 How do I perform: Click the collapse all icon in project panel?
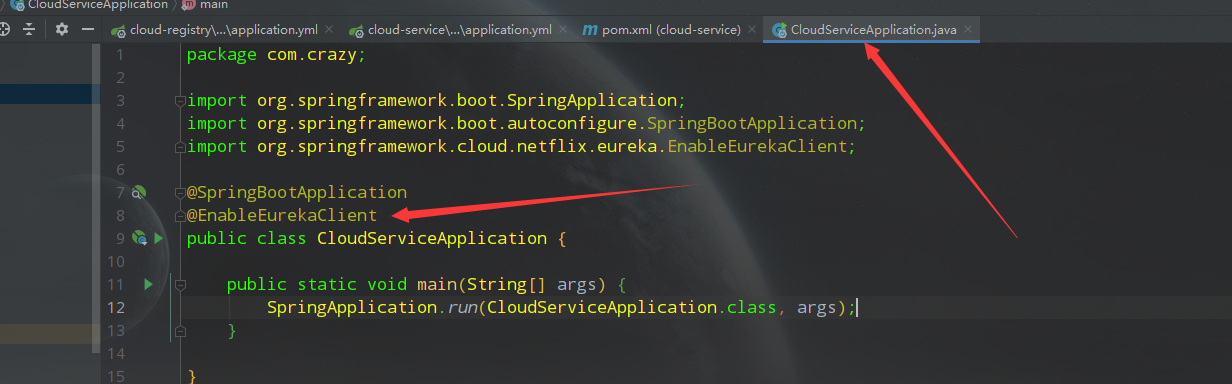(29, 29)
